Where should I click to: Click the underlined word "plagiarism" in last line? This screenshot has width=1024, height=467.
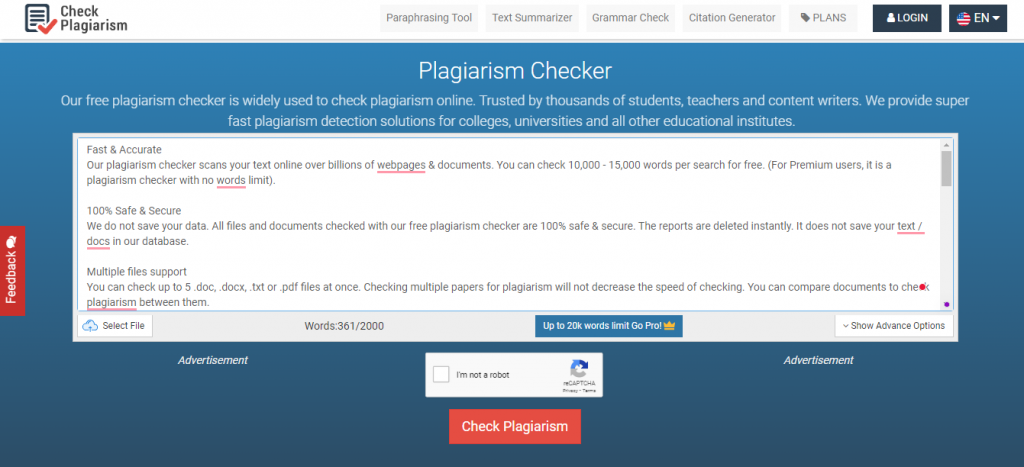click(x=112, y=302)
